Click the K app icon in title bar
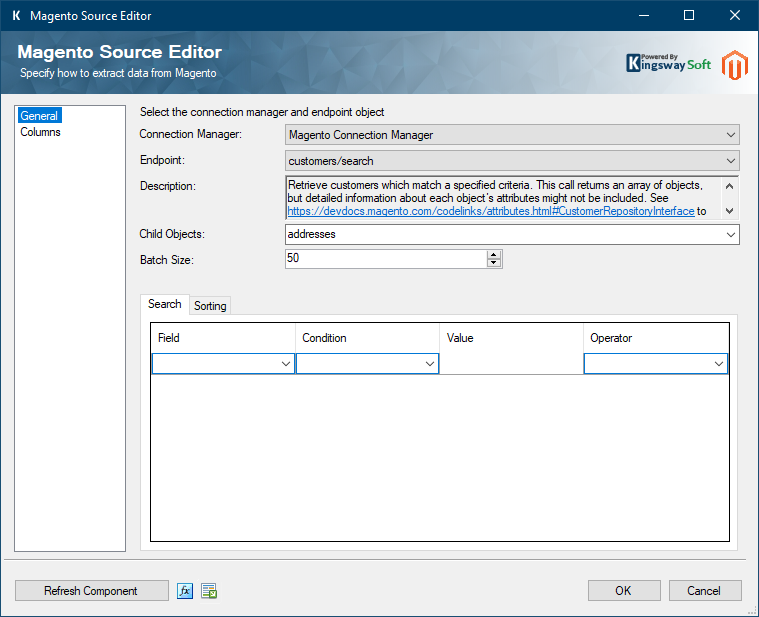 click(x=15, y=16)
